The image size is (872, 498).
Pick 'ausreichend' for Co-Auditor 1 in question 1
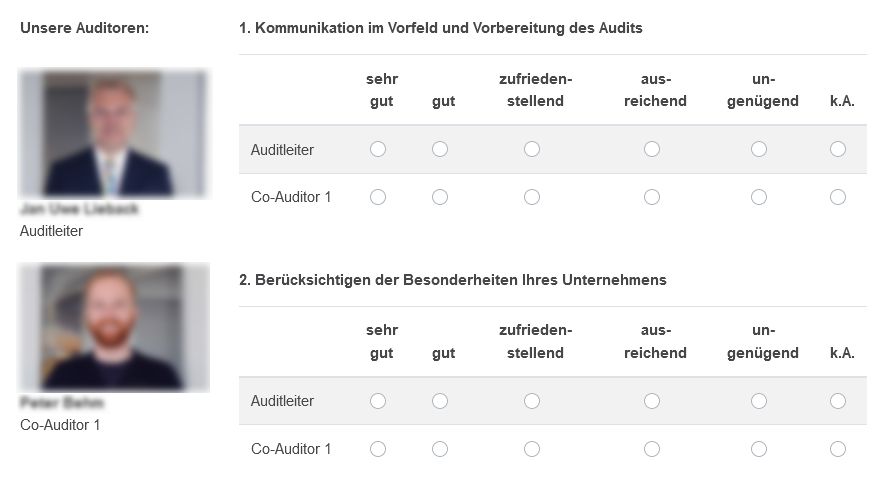point(652,197)
